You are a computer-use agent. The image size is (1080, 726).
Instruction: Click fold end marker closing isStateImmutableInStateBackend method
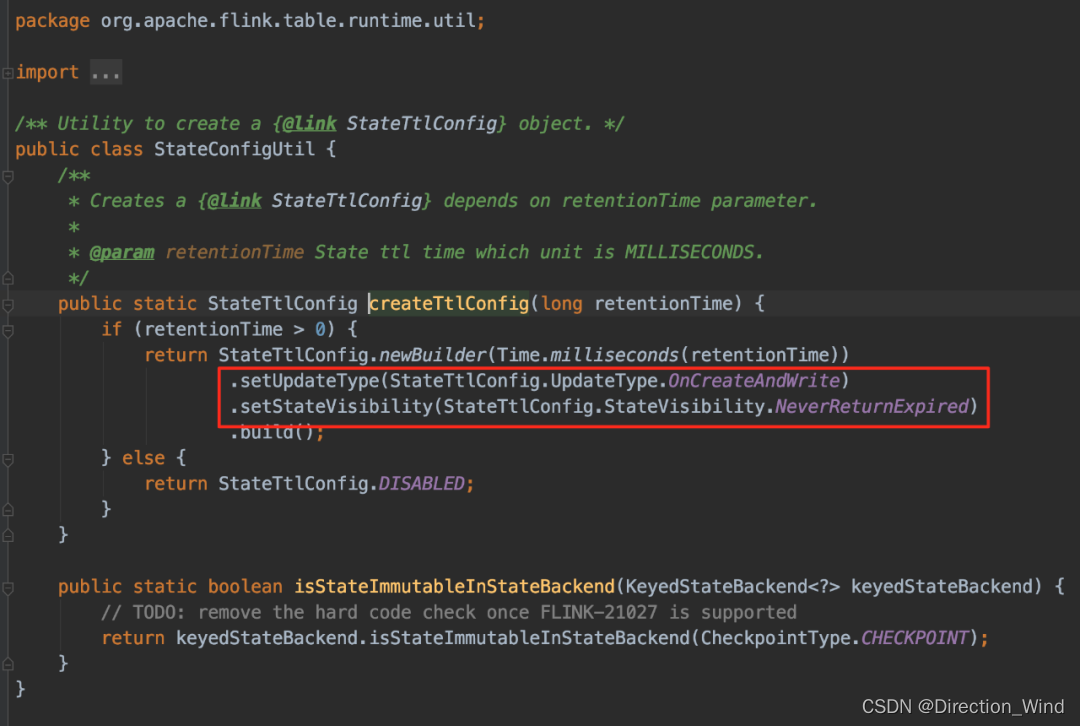(x=8, y=664)
